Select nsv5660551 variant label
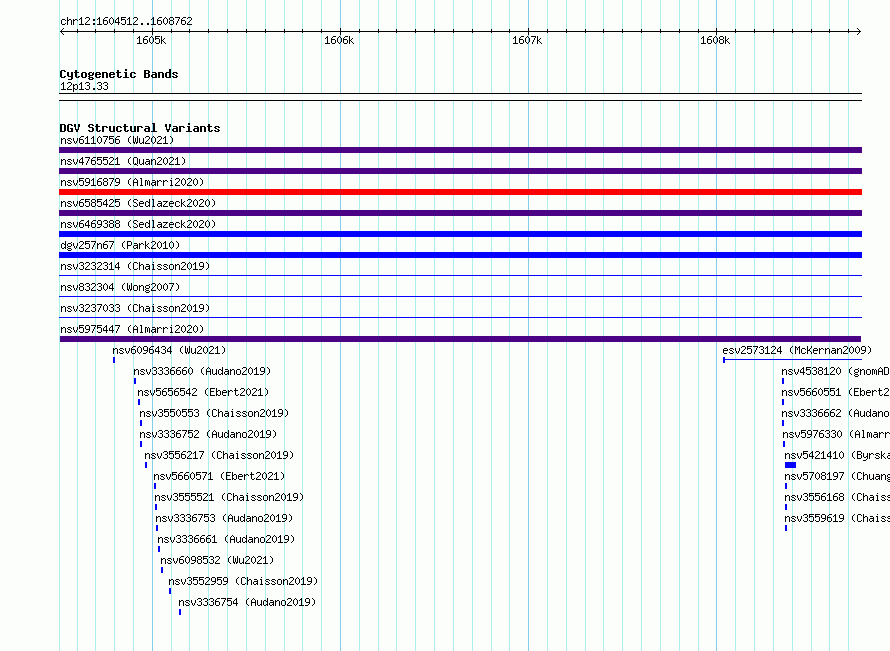This screenshot has height=651, width=890. click(836, 392)
